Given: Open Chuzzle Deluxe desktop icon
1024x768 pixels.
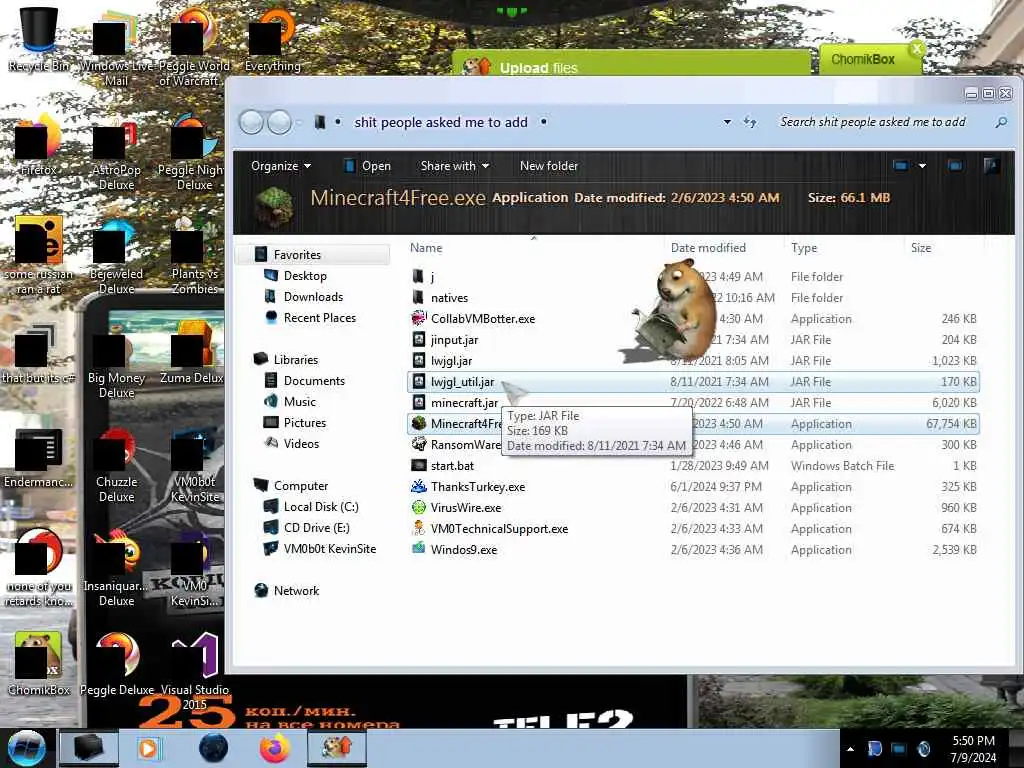Looking at the screenshot, I should [x=117, y=462].
